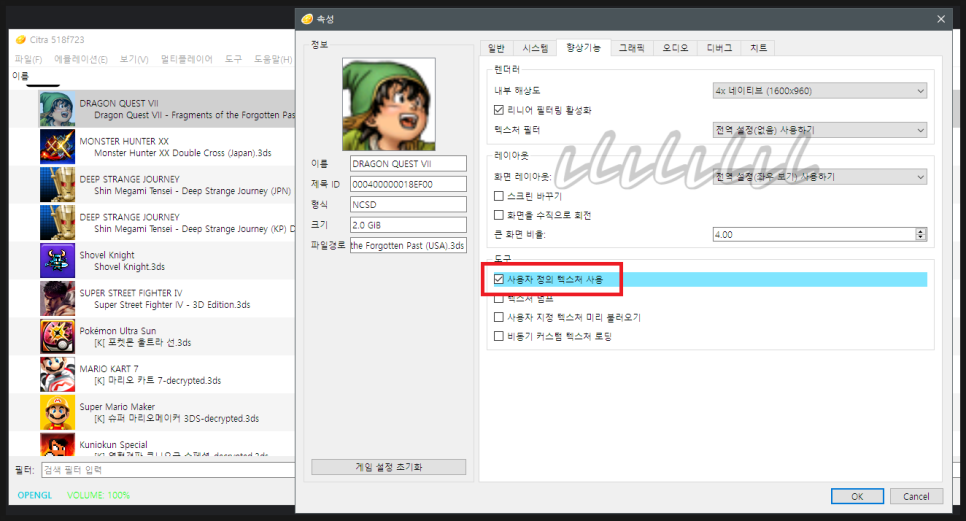The height and width of the screenshot is (521, 966).
Task: Enable 텍스처 덤프 checkbox
Action: (498, 299)
